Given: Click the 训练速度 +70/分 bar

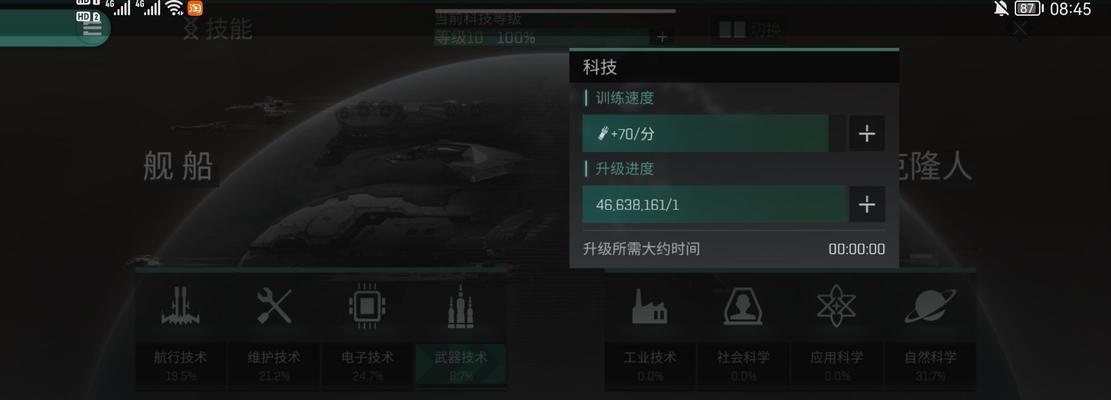Looking at the screenshot, I should coord(714,133).
